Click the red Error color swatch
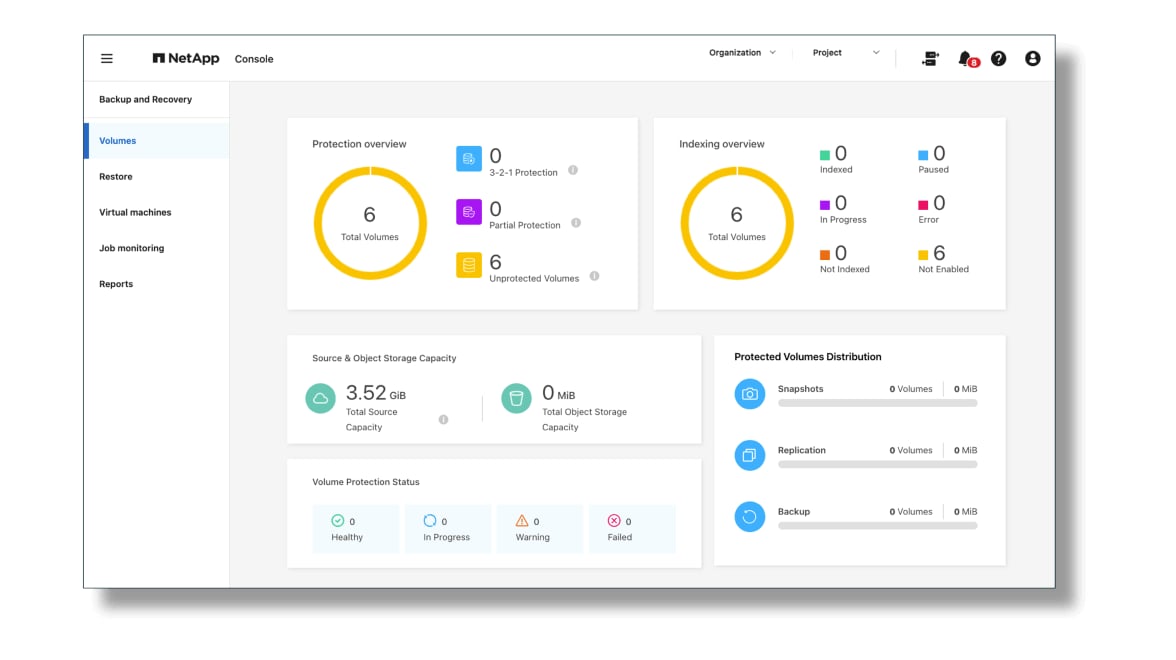1176x660 pixels. [x=923, y=205]
